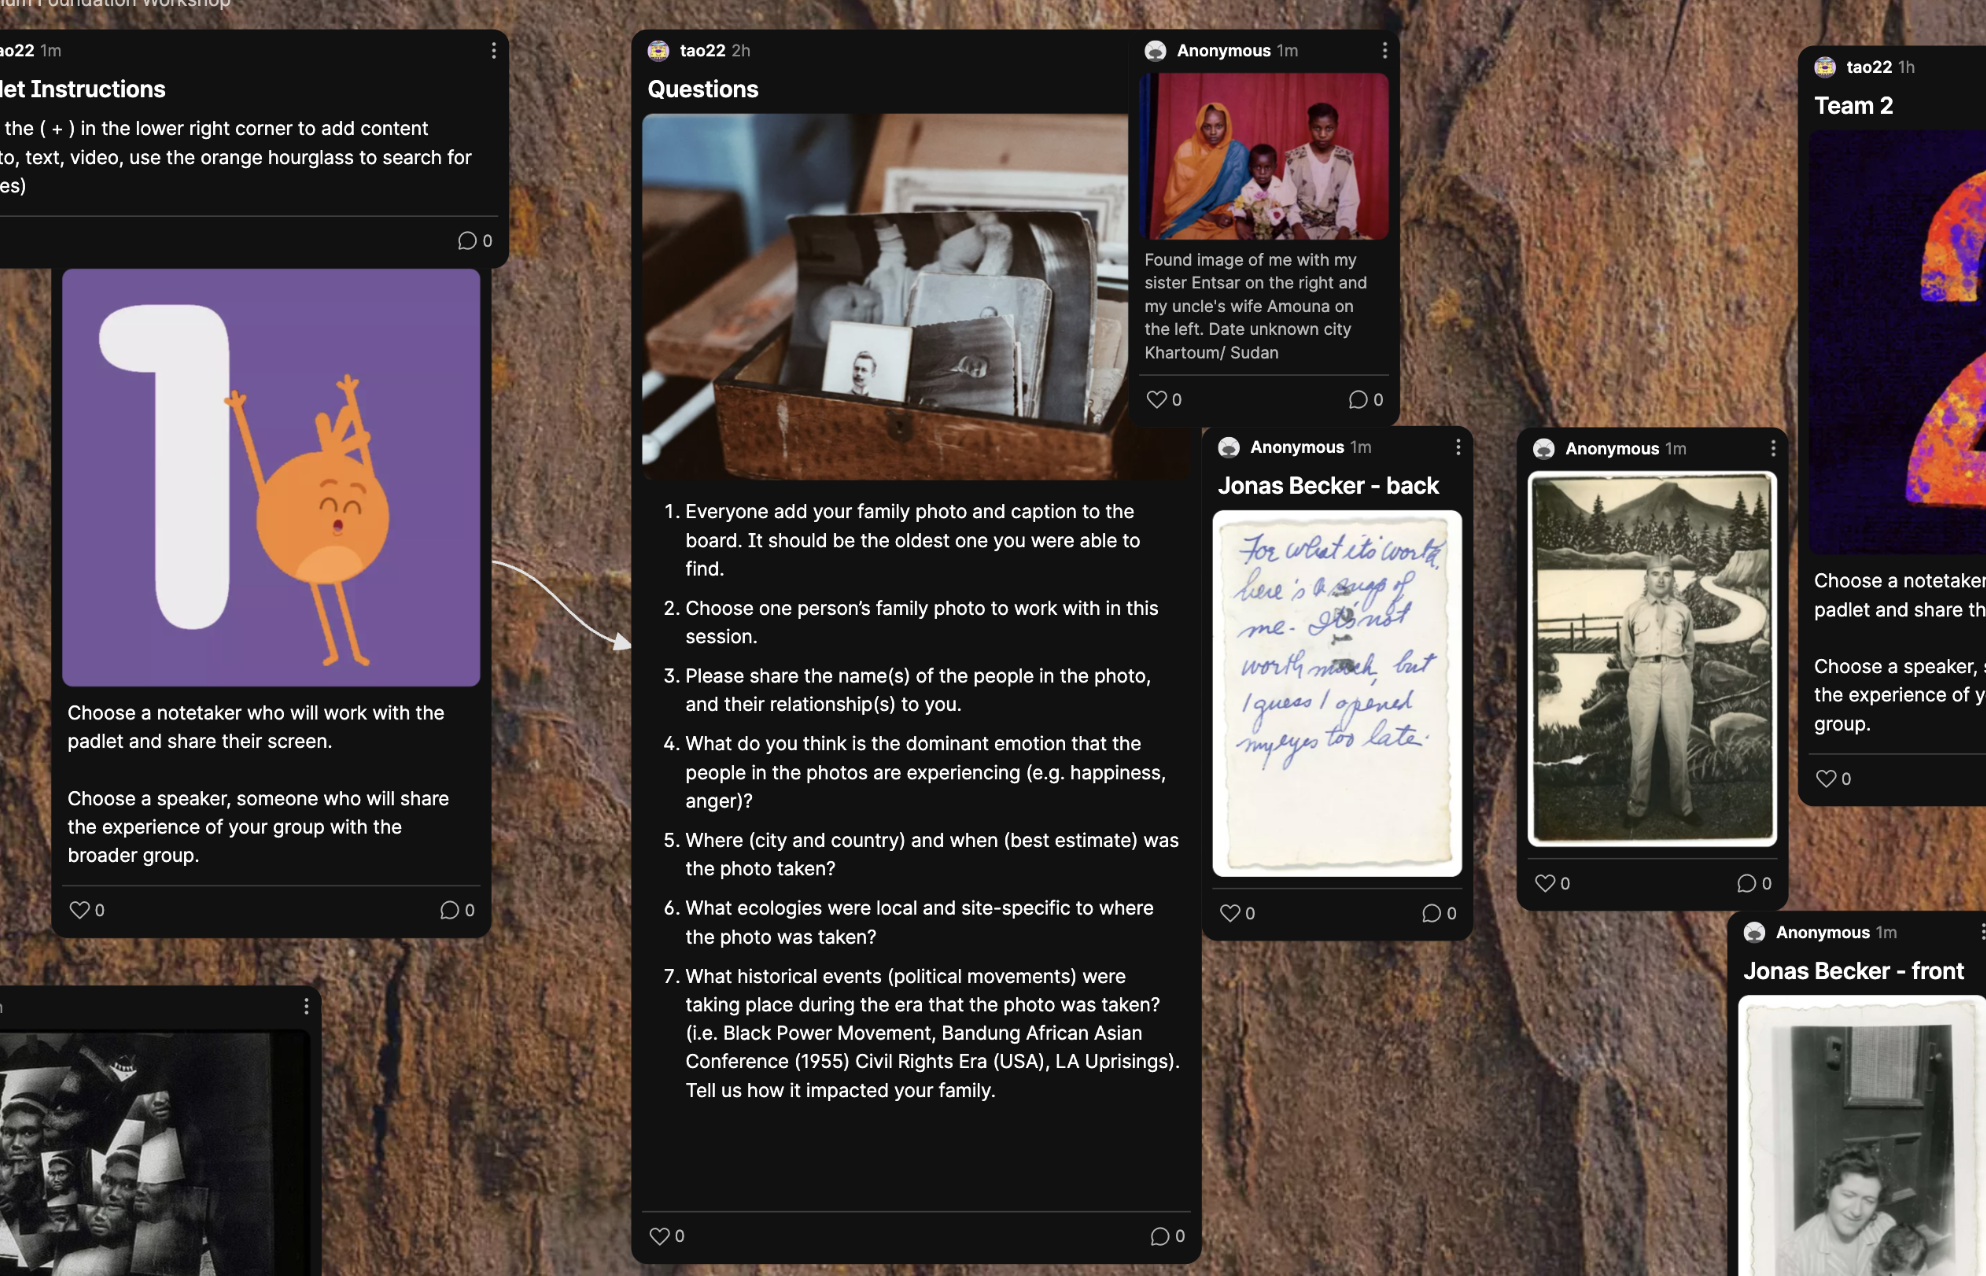Click Anonymous author on Jonas Becker - front
Screen dimensions: 1986x1276
[1822, 932]
